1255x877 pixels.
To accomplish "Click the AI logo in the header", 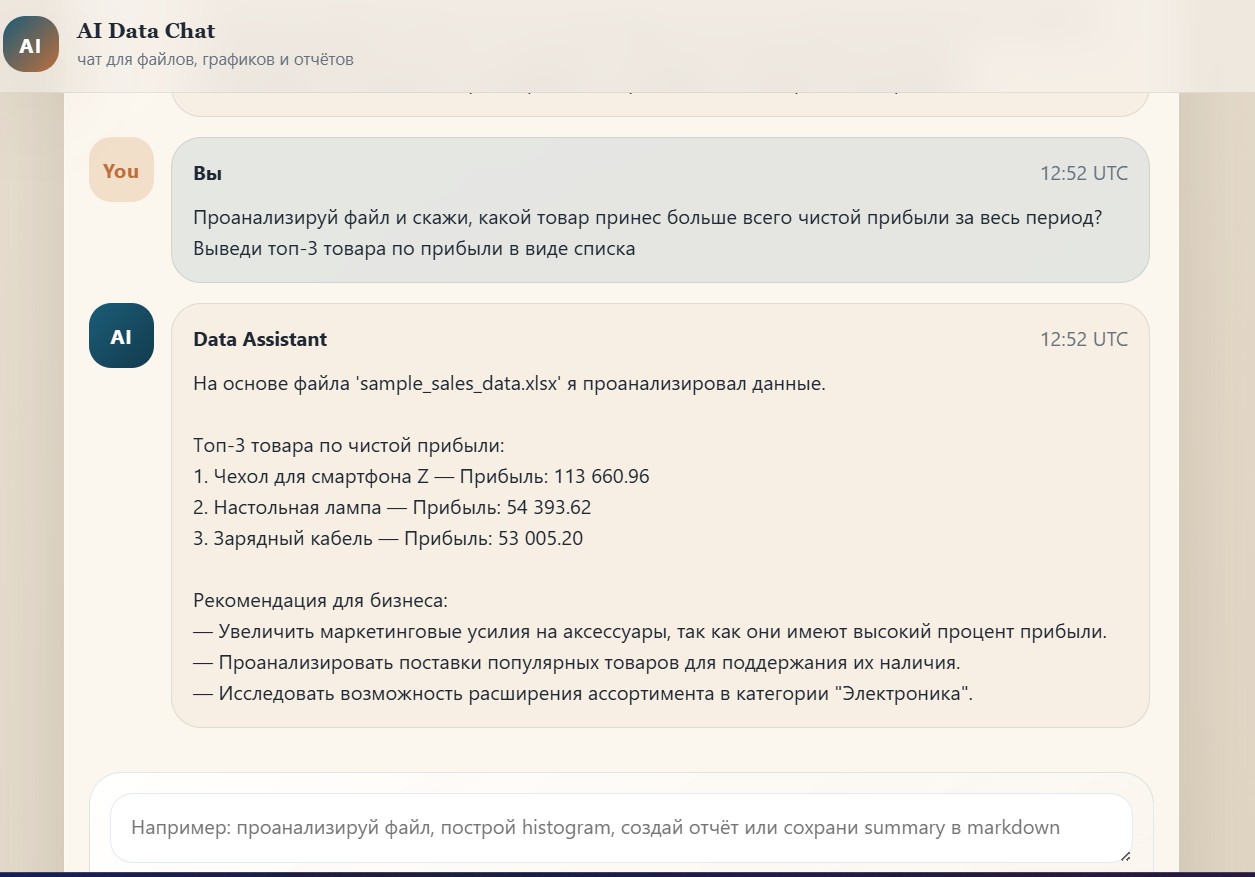I will 31,45.
